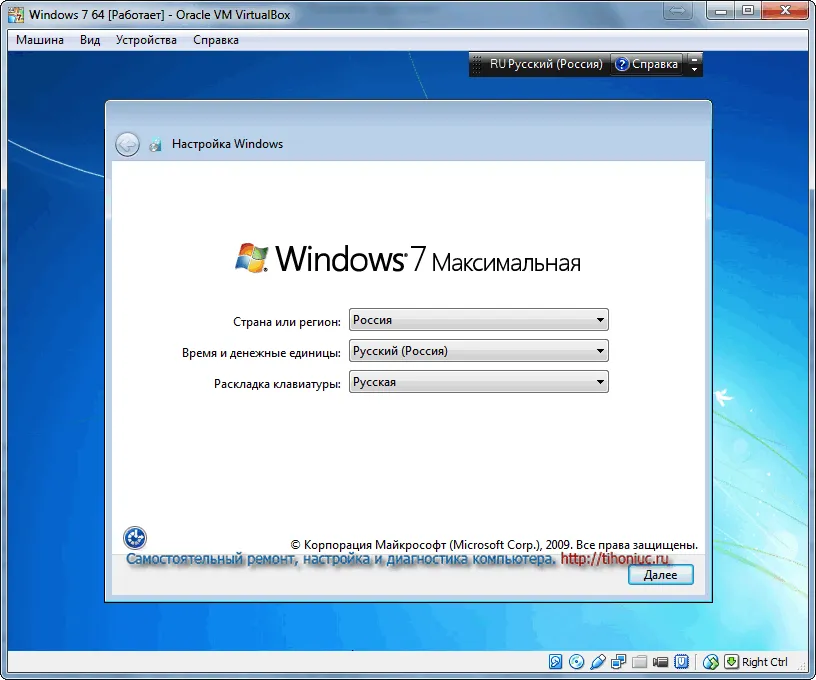816x680 pixels.
Task: Click the mouse integration status icon
Action: [x=711, y=662]
